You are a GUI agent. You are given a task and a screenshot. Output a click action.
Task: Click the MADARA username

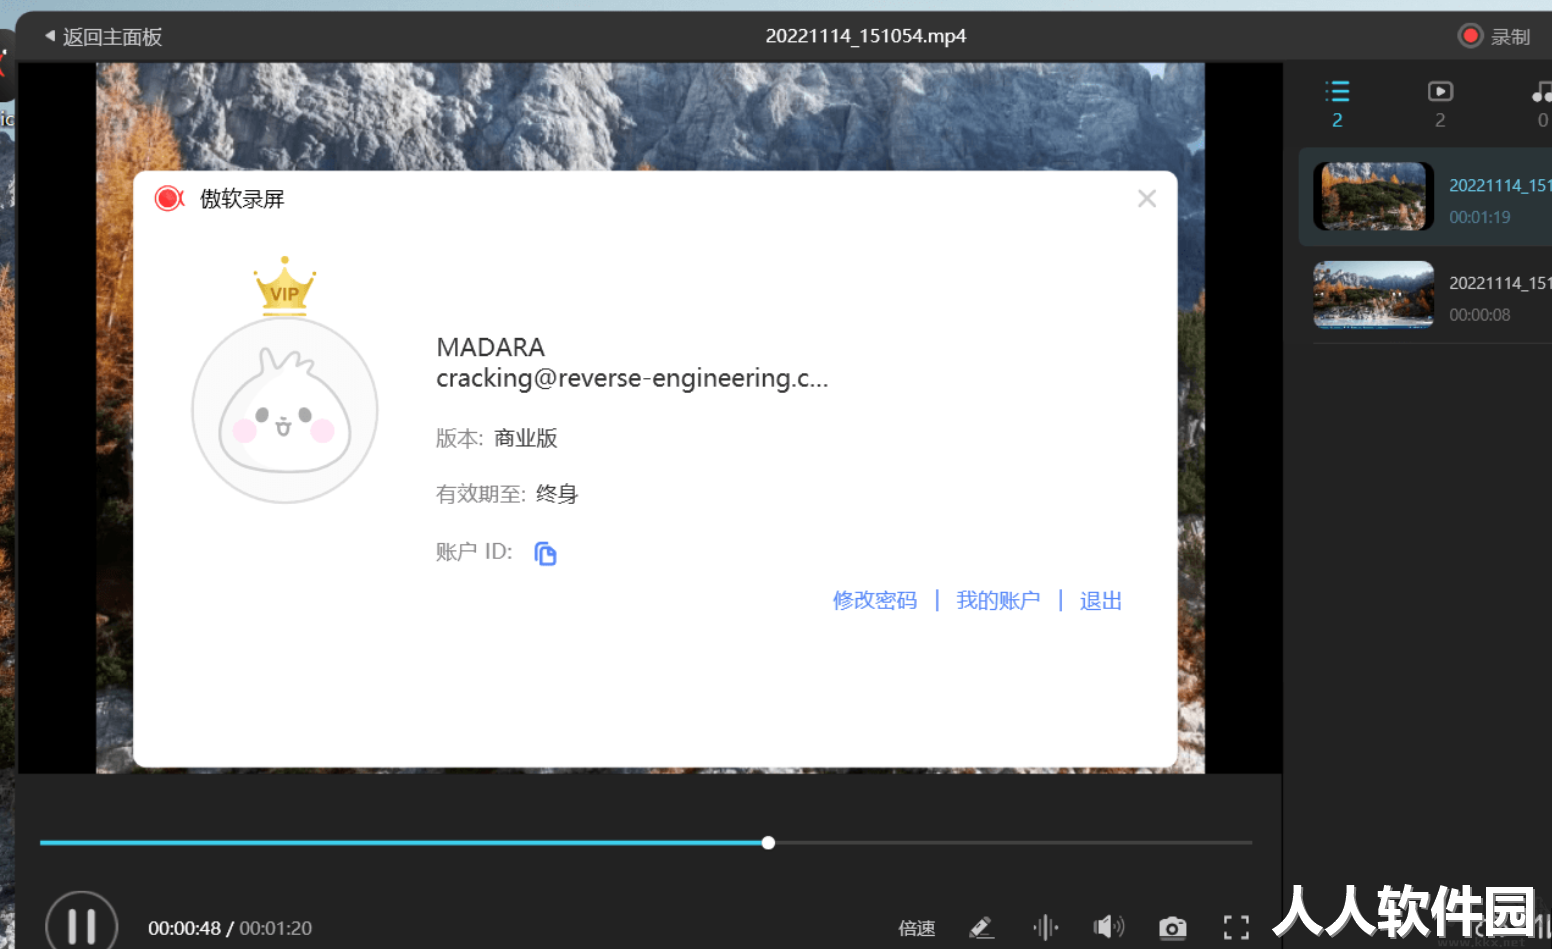(490, 347)
